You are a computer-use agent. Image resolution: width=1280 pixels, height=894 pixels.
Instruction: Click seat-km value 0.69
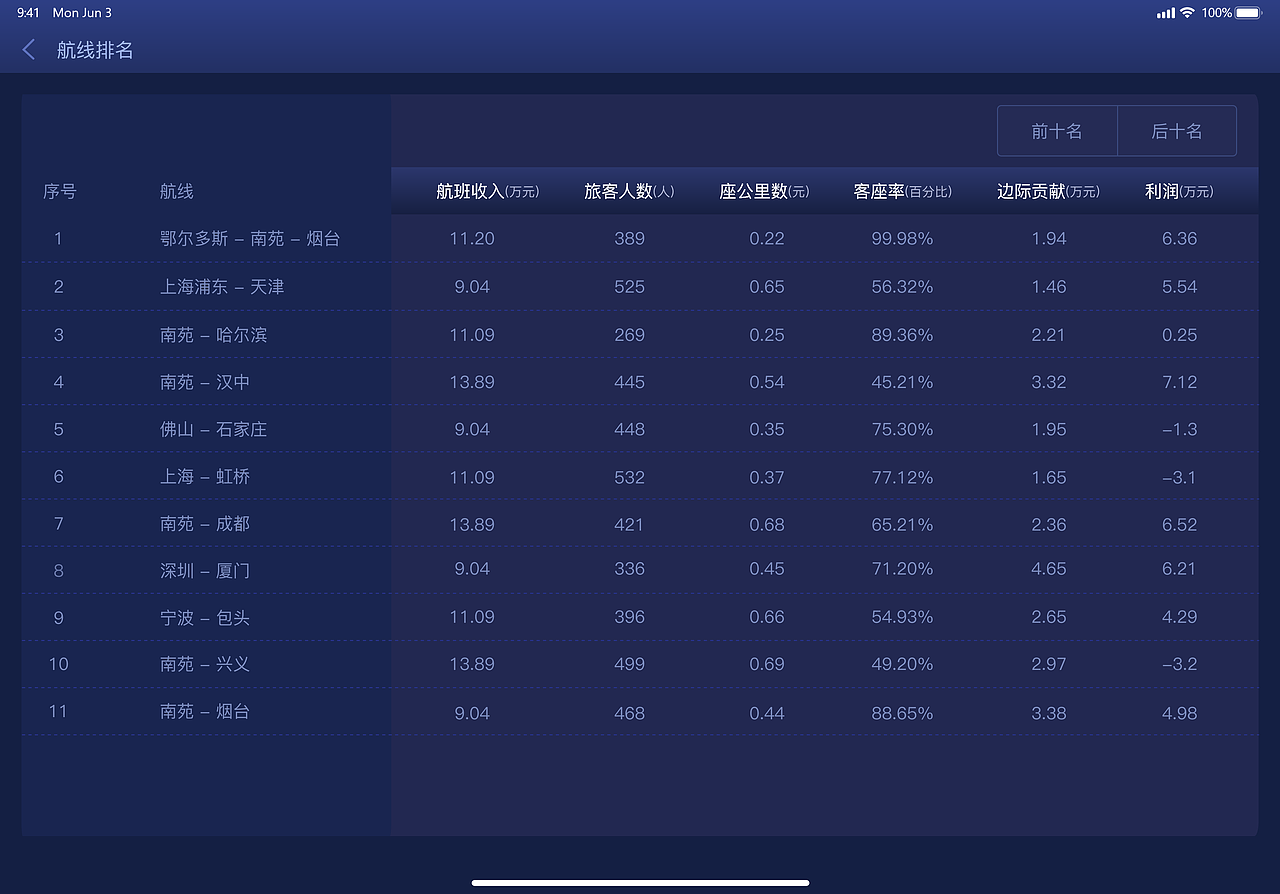pos(766,664)
